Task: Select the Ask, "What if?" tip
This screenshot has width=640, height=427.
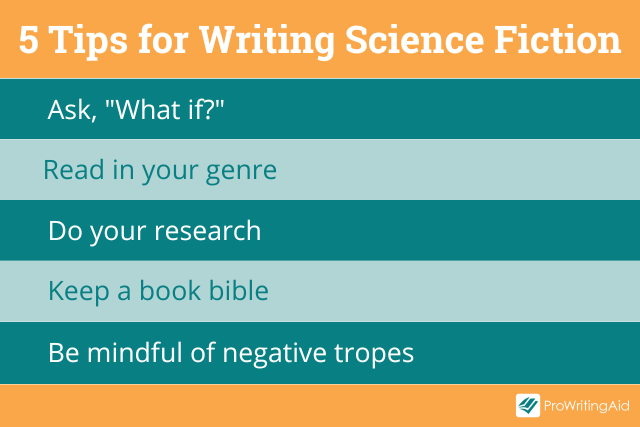Action: point(136,109)
